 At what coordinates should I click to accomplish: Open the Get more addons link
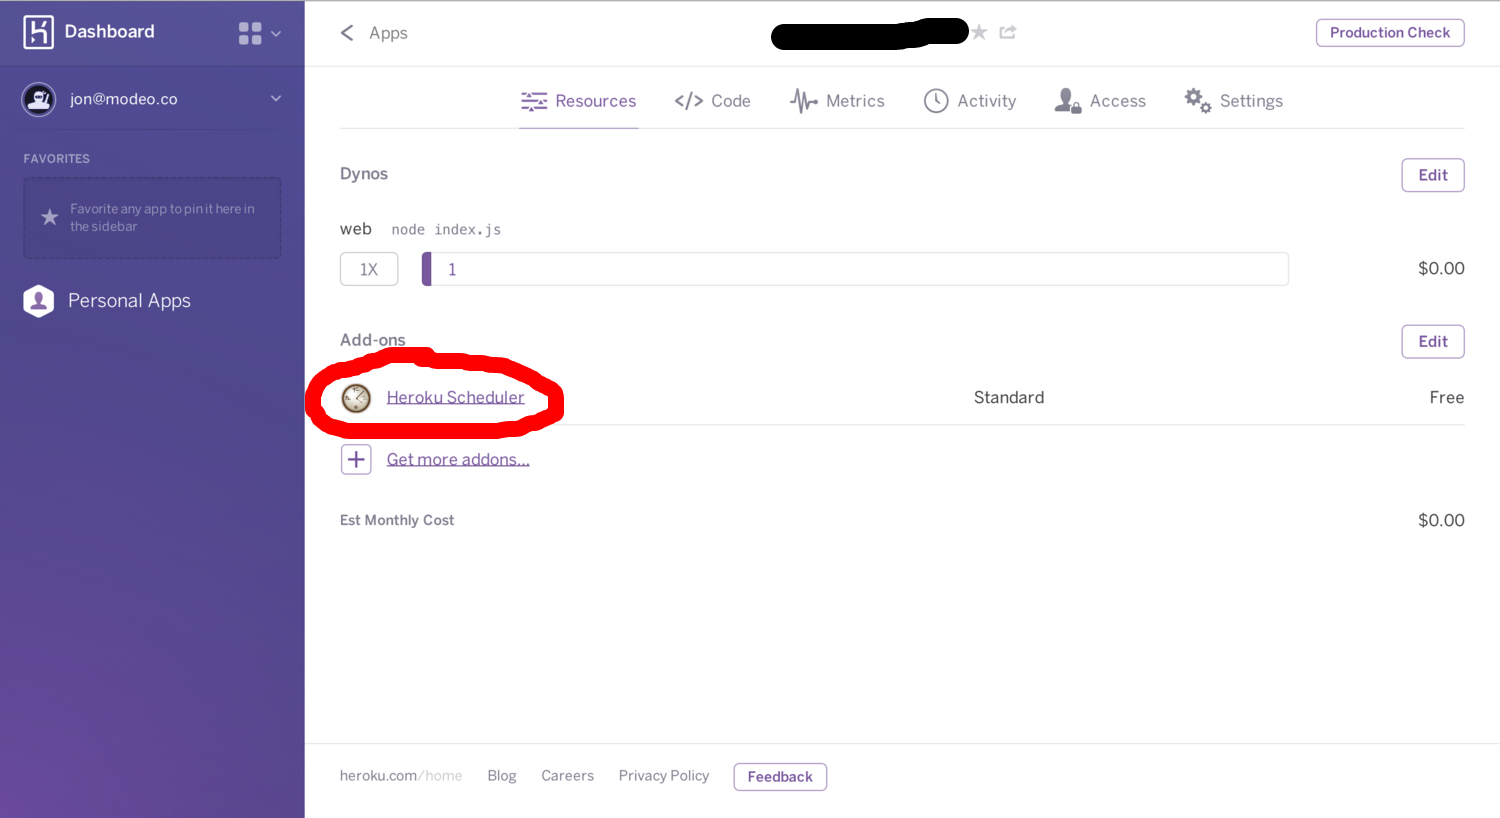[x=458, y=459]
